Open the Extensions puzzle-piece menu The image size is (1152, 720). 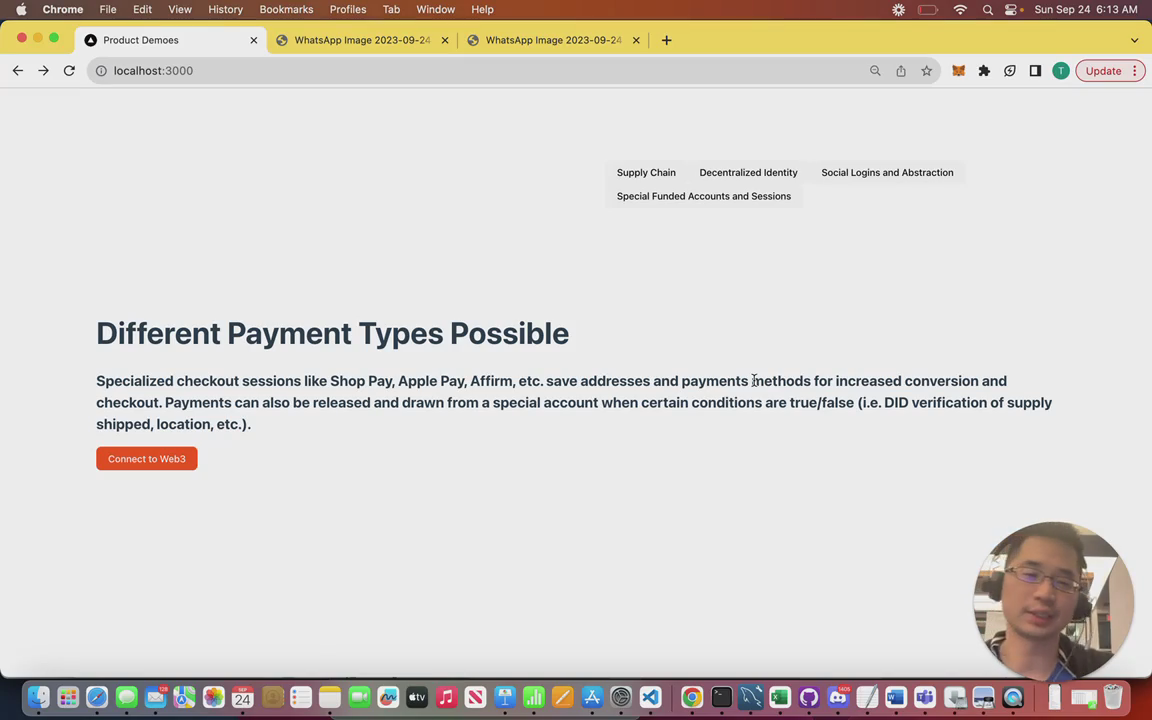[984, 71]
